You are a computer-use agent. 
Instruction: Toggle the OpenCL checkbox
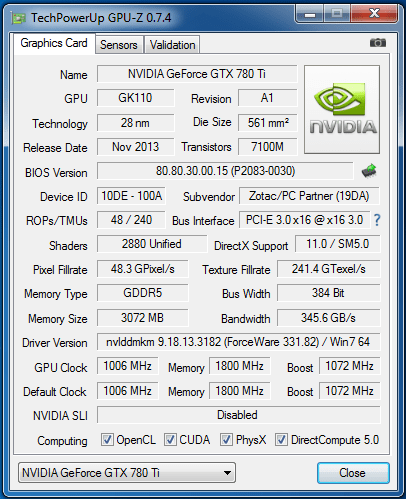click(107, 440)
